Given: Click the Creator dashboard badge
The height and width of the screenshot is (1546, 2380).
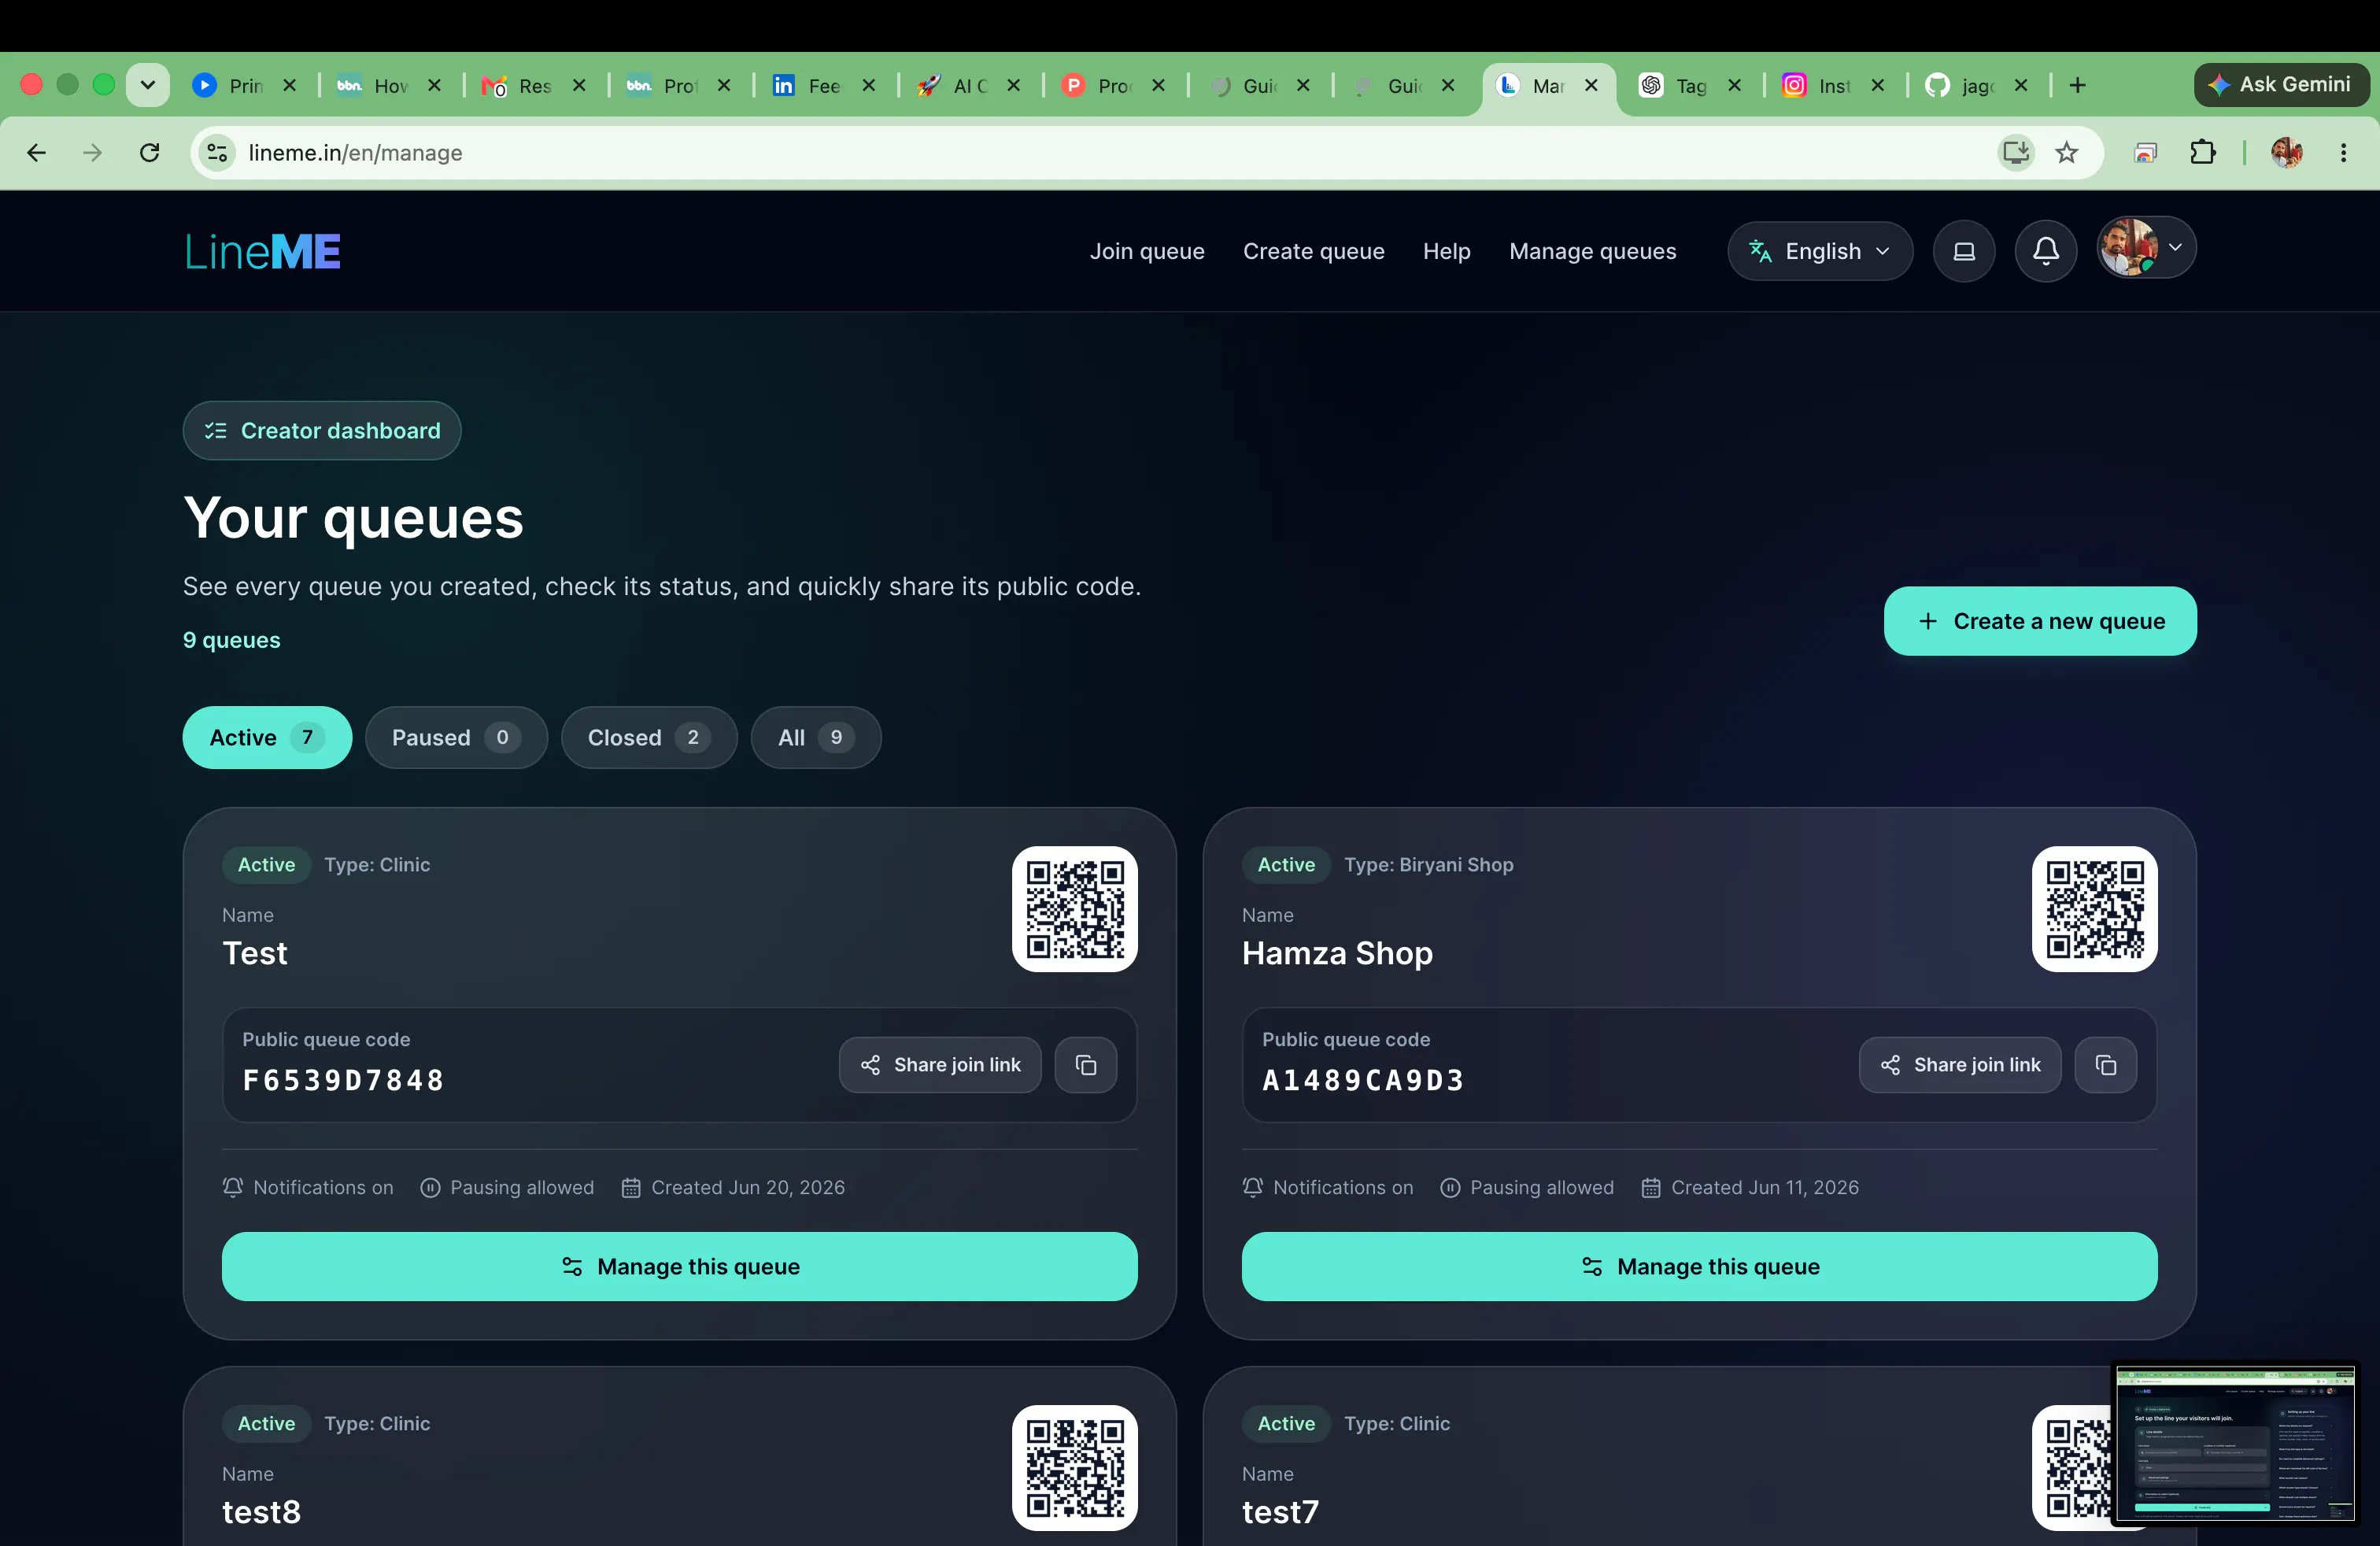Looking at the screenshot, I should [322, 430].
